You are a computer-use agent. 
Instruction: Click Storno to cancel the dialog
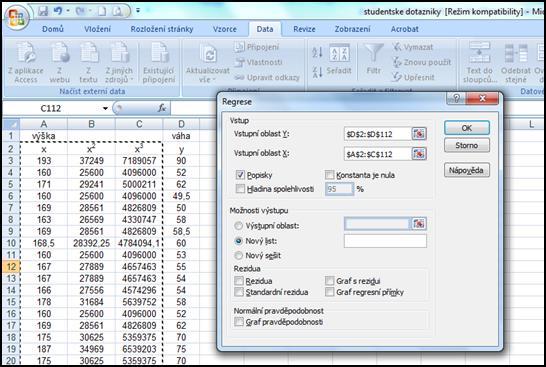tap(467, 145)
